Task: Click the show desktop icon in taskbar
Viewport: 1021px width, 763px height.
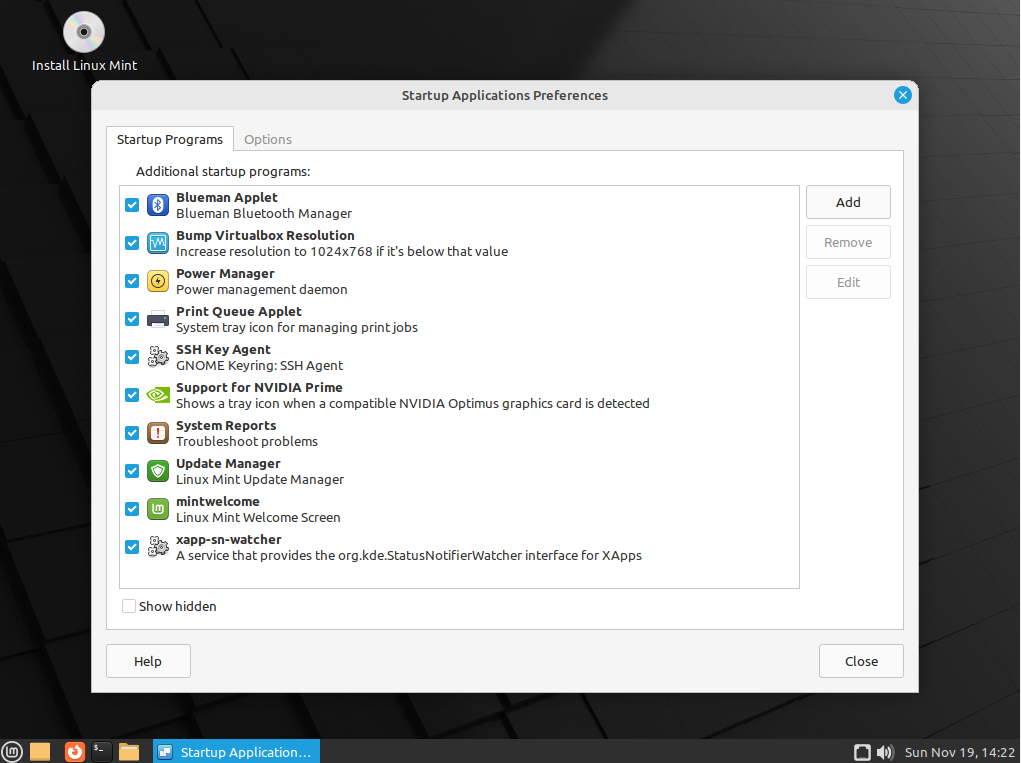Action: click(x=40, y=752)
